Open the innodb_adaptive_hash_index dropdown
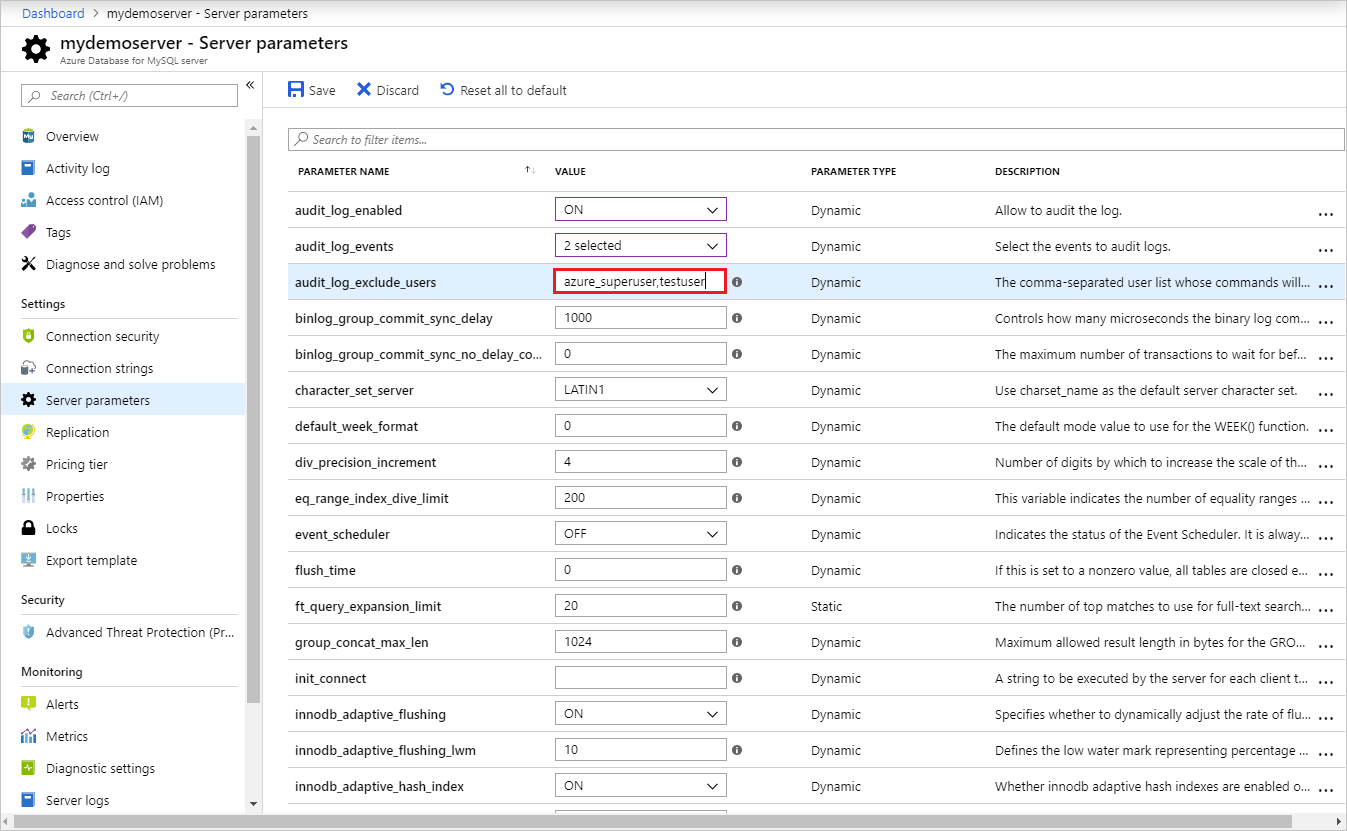This screenshot has height=831, width=1347. pyautogui.click(x=641, y=785)
